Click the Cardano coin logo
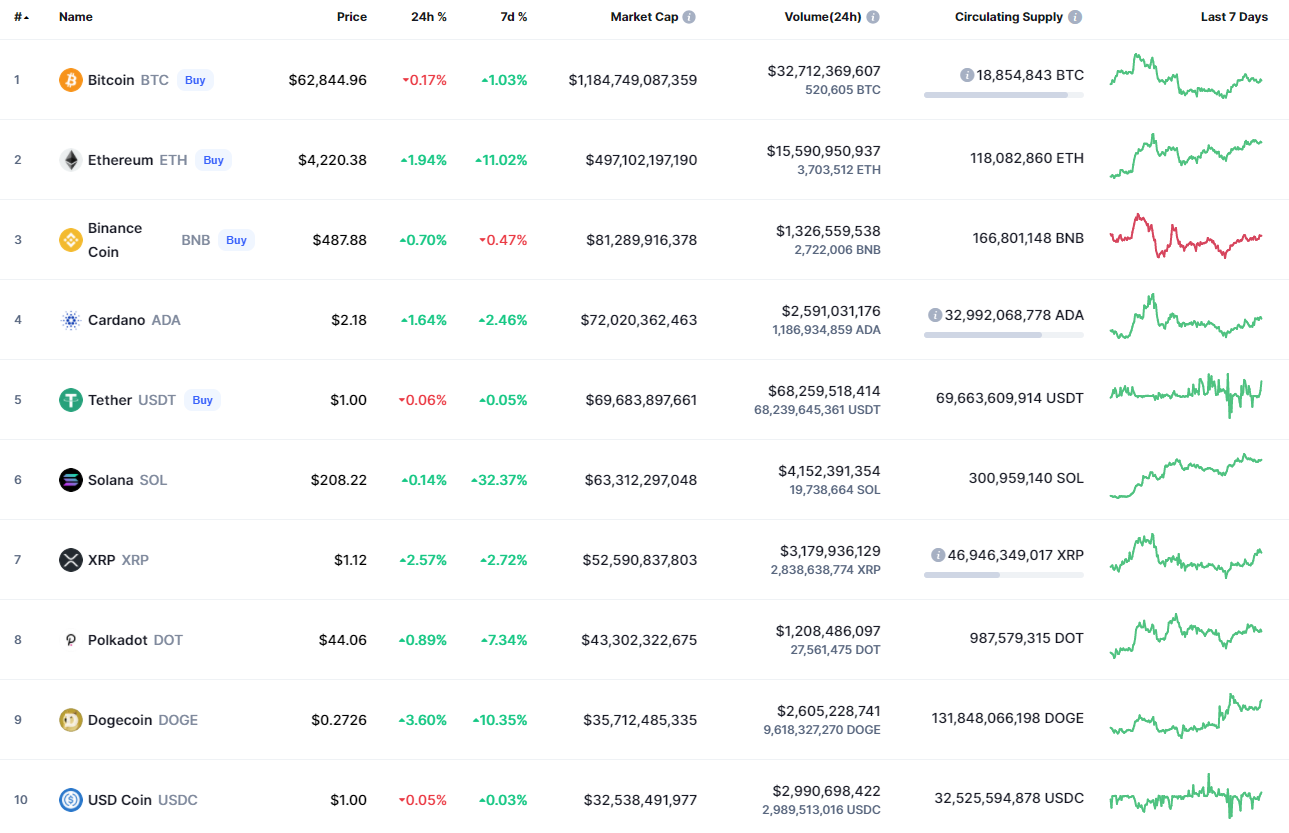1289x833 pixels. (x=70, y=320)
